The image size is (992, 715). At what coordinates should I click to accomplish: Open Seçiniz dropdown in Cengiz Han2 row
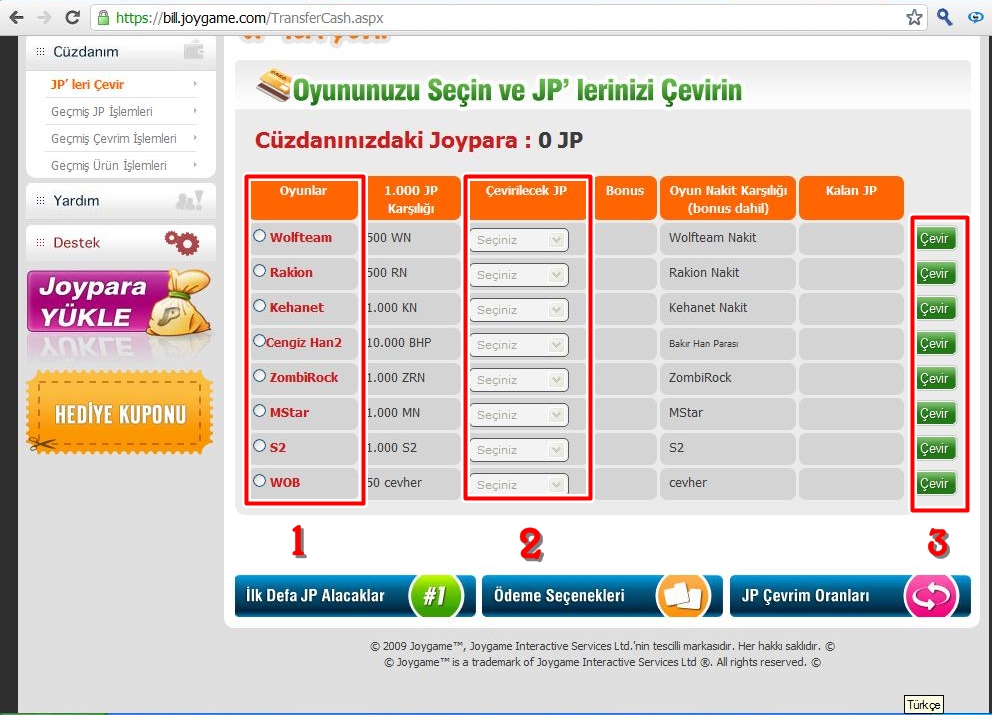519,345
